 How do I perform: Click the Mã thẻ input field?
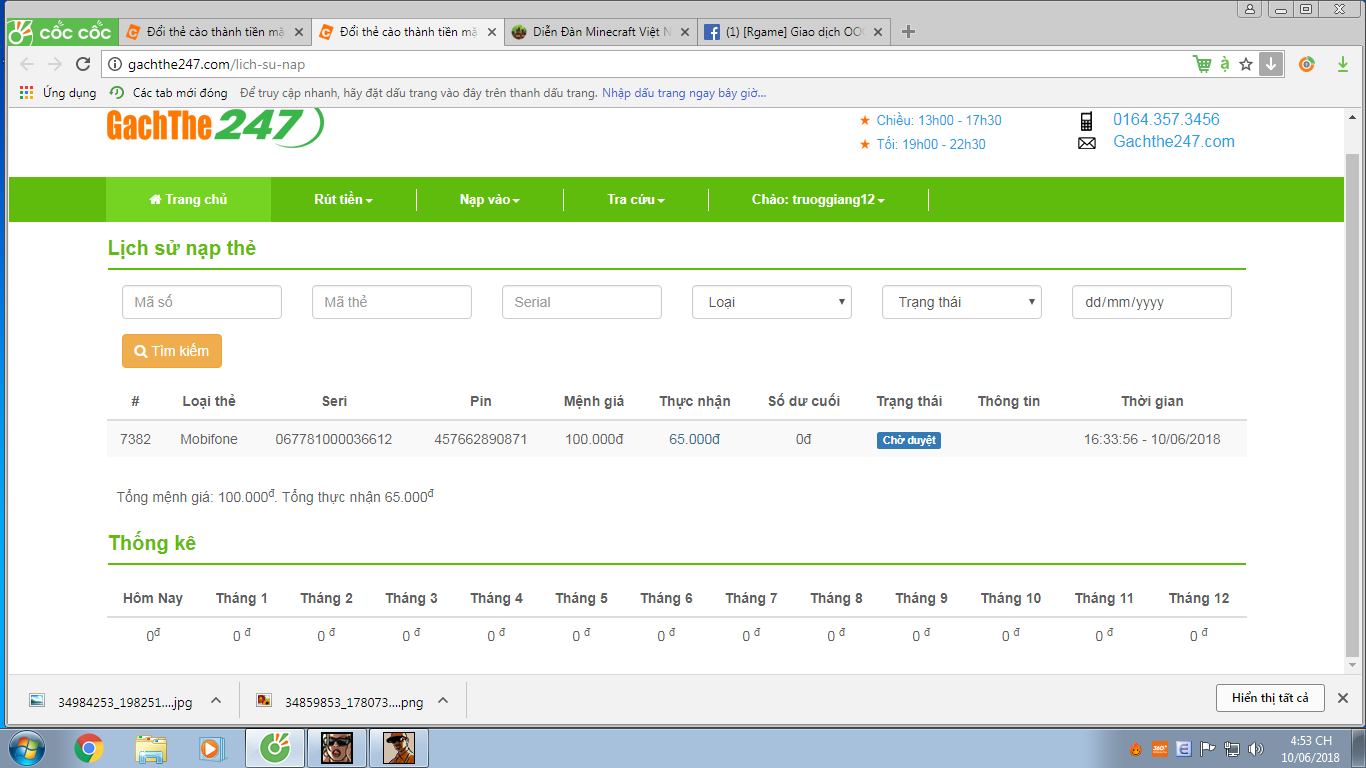coord(392,302)
